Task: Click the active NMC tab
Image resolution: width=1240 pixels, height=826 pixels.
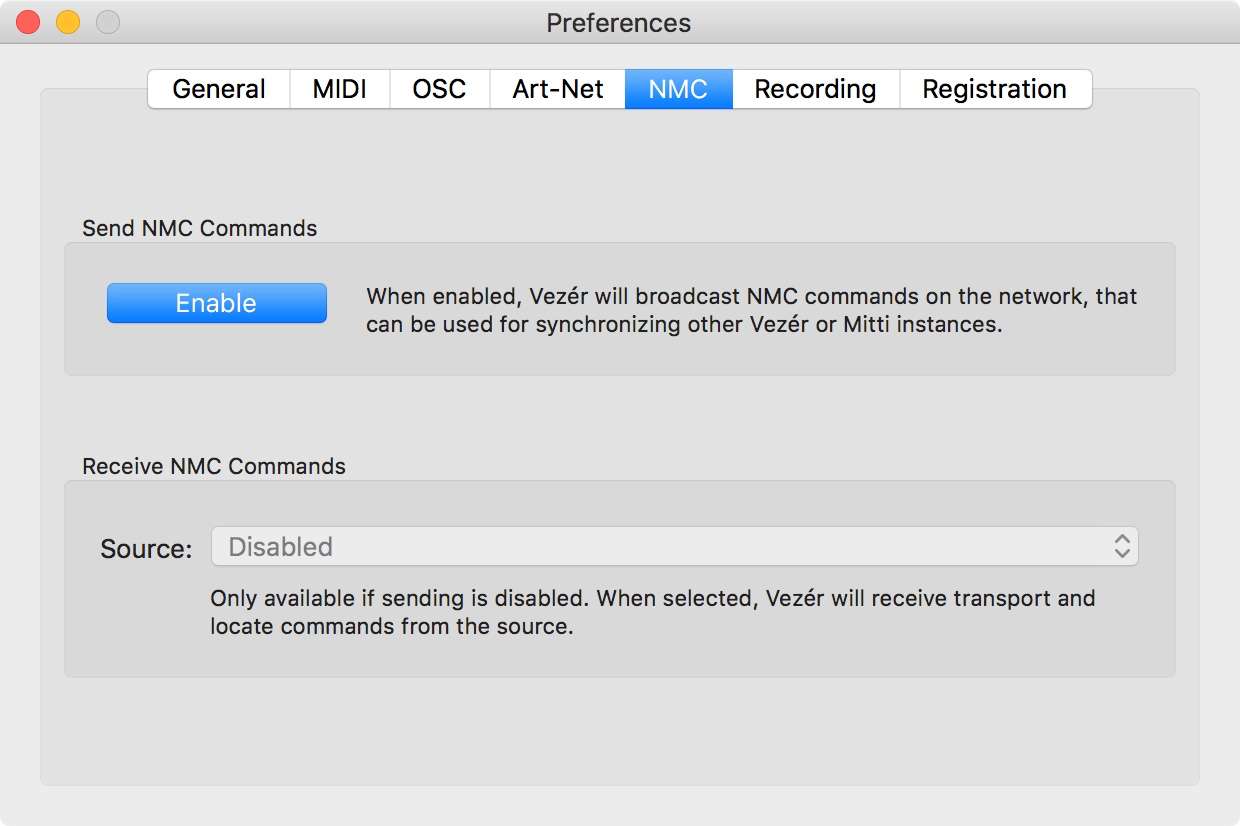Action: [x=678, y=89]
